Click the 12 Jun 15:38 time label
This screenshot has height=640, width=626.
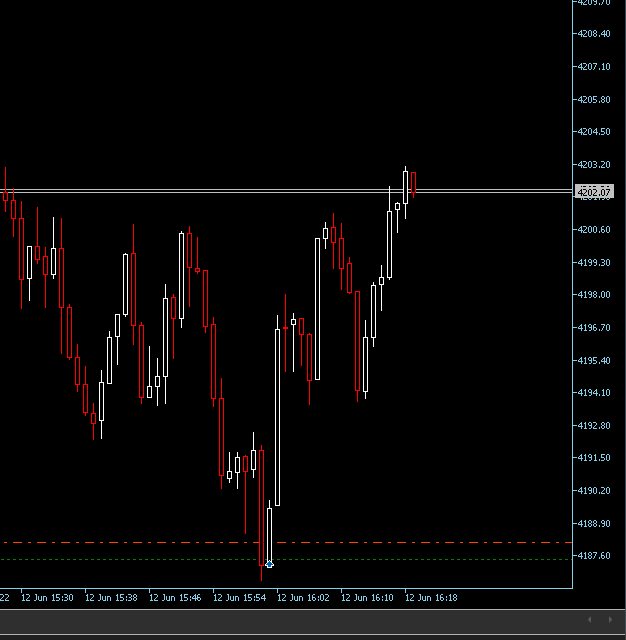coord(111,598)
